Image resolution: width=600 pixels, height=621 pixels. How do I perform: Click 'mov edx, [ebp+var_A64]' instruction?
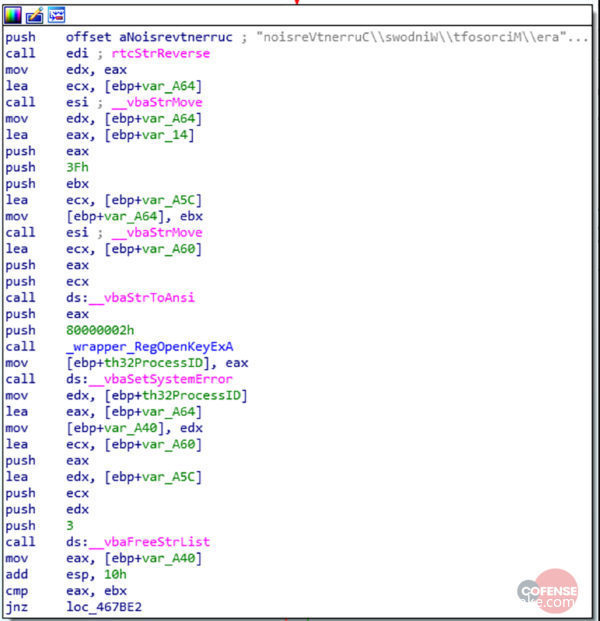[104, 118]
